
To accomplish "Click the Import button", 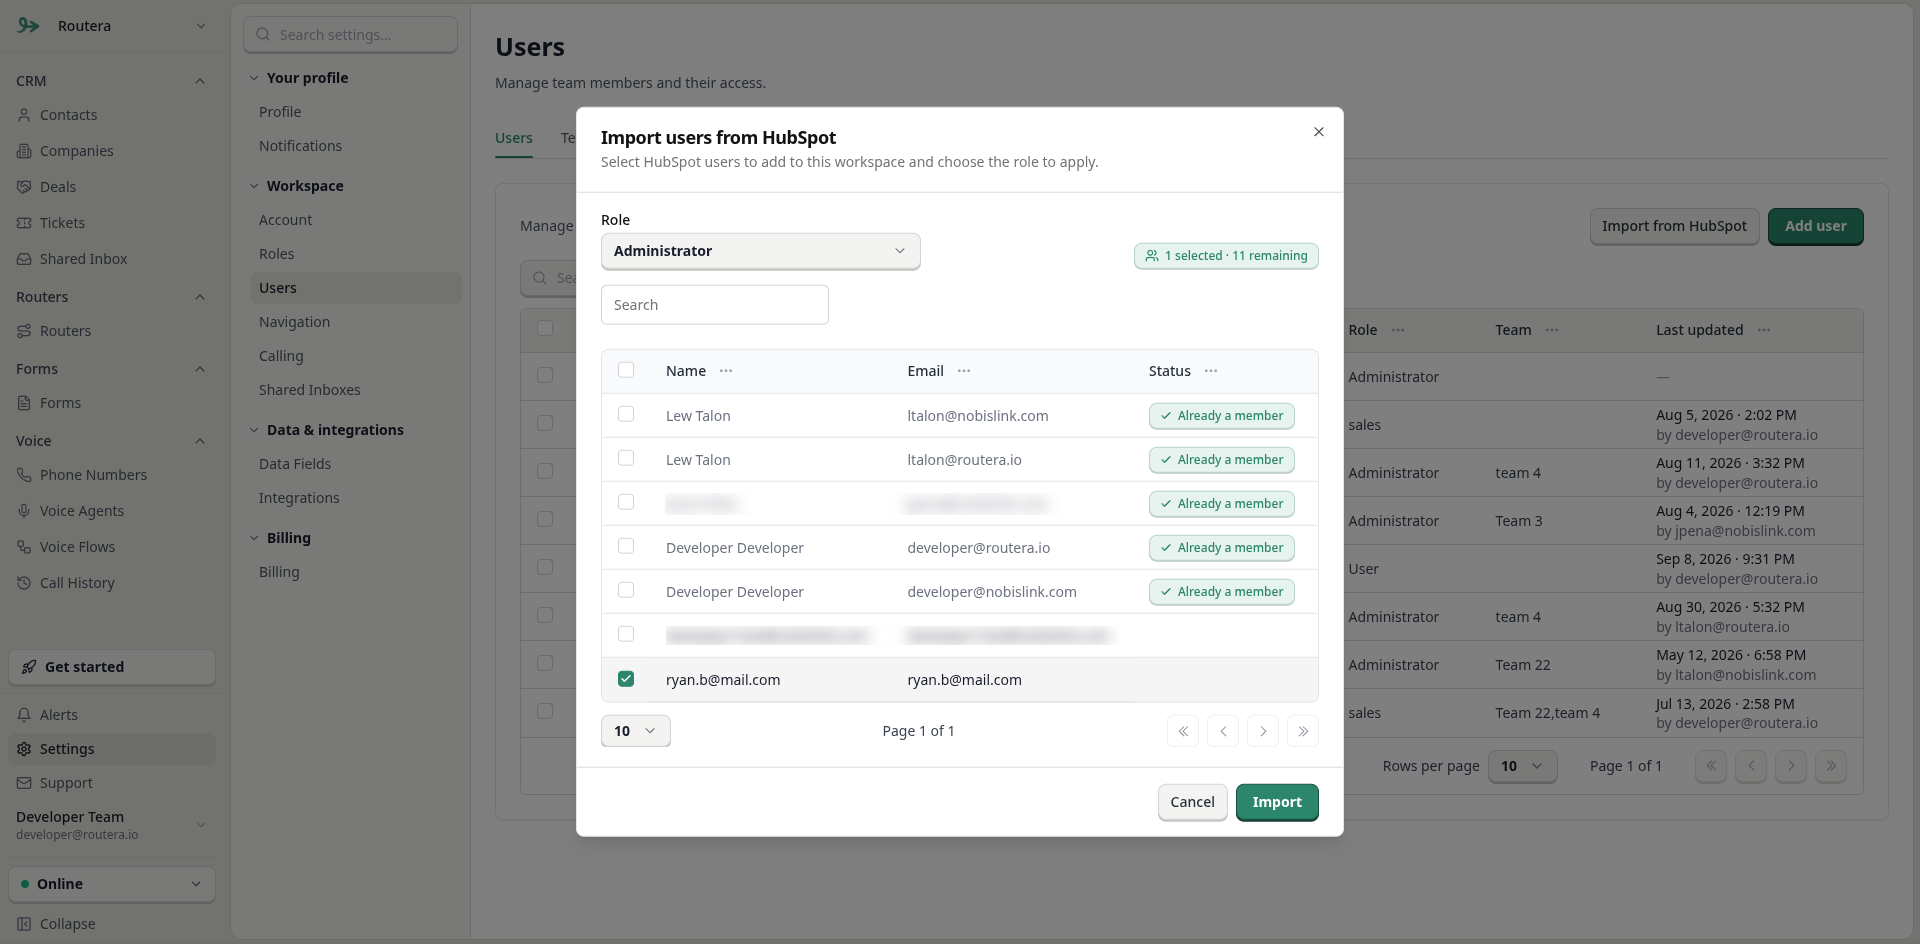I will tap(1277, 802).
